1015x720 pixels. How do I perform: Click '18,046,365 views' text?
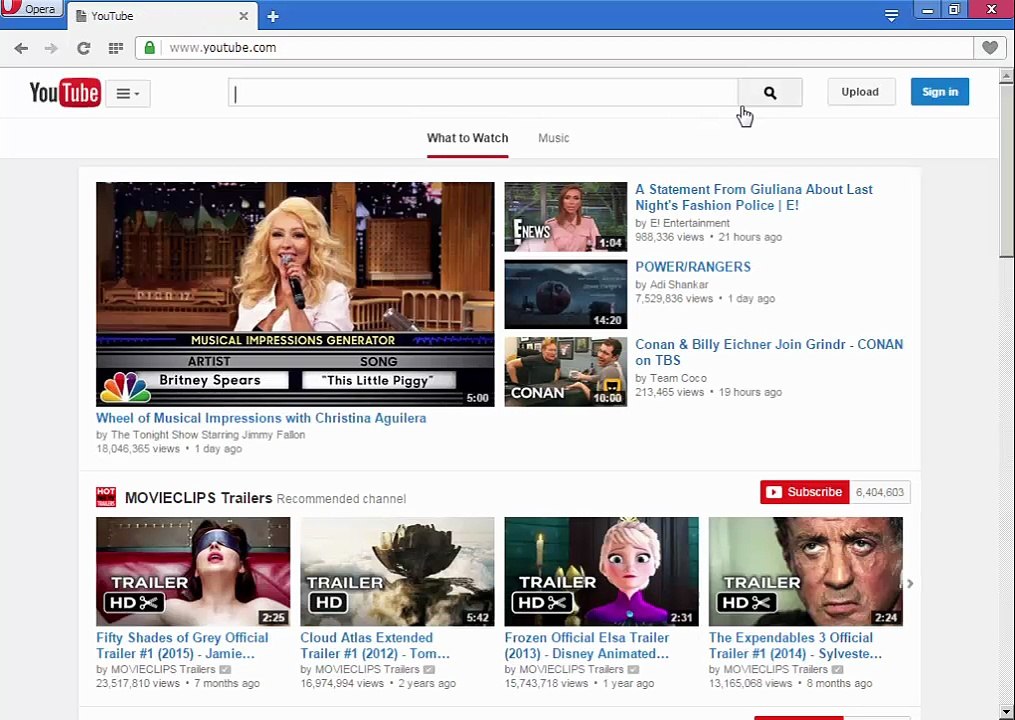point(138,449)
